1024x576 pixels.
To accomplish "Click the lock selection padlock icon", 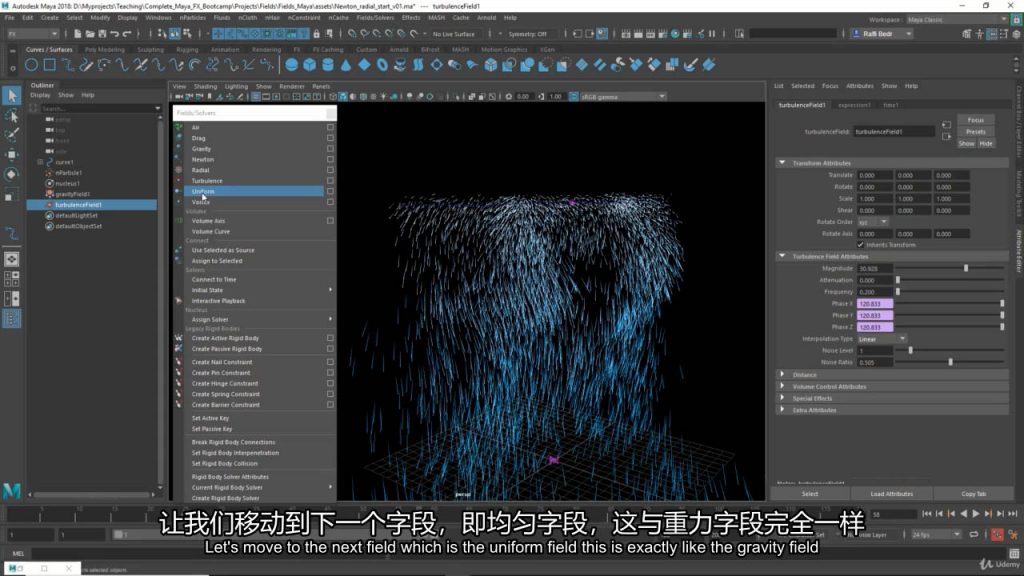I will pos(317,33).
